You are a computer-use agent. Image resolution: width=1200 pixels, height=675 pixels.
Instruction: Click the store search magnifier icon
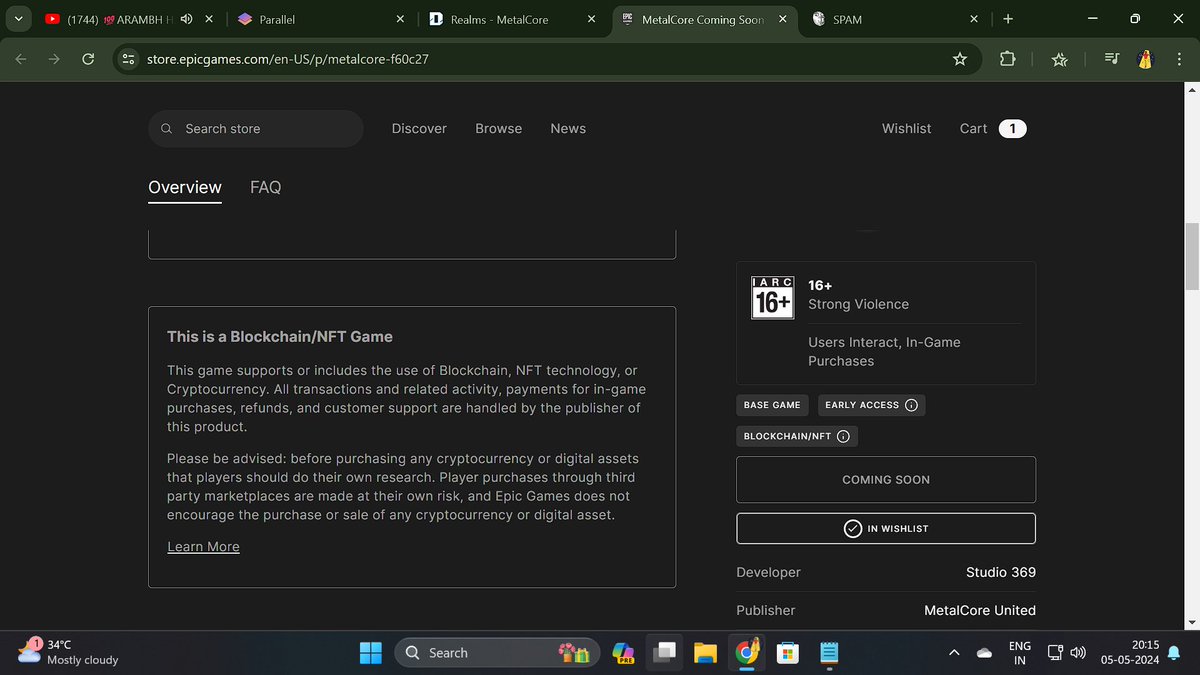click(x=165, y=129)
